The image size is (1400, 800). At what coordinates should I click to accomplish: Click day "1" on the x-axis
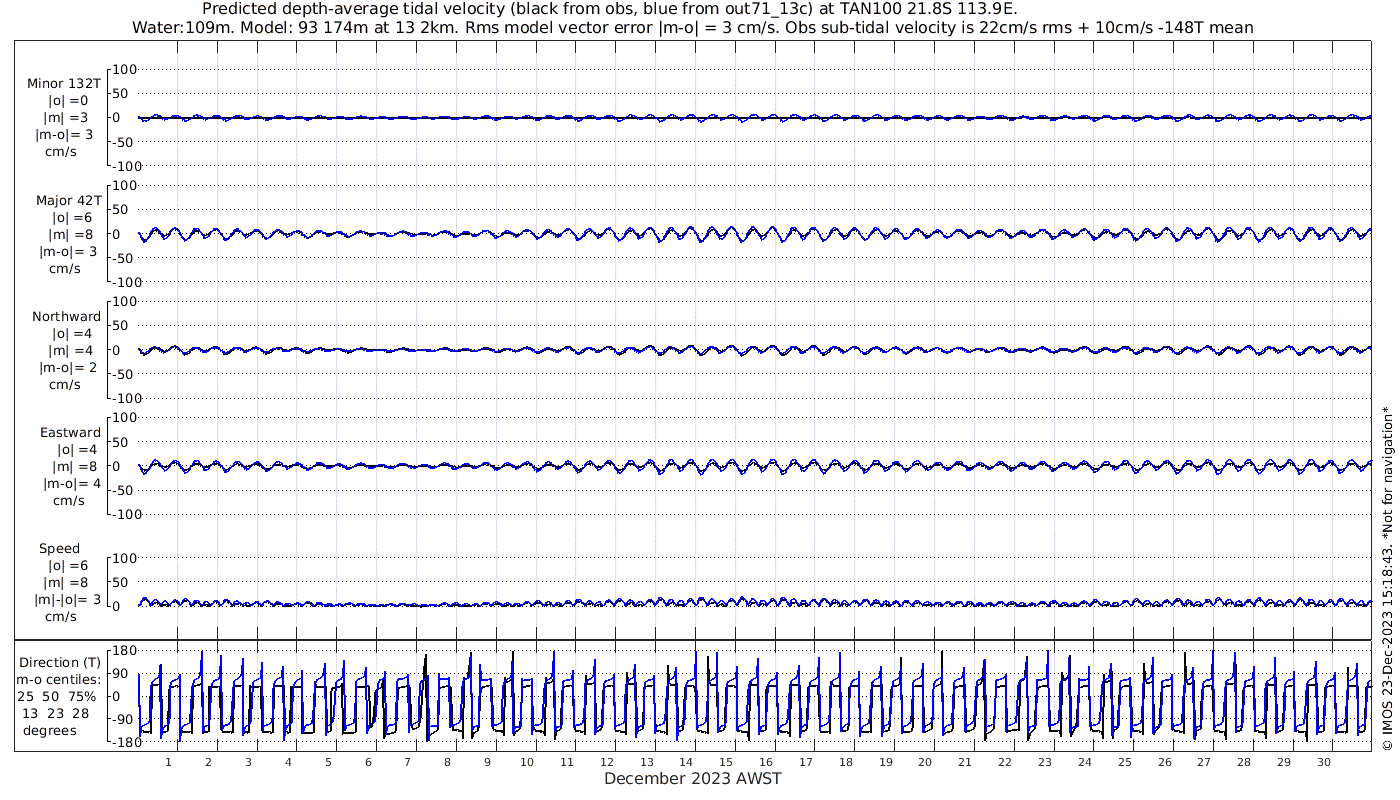pos(169,762)
